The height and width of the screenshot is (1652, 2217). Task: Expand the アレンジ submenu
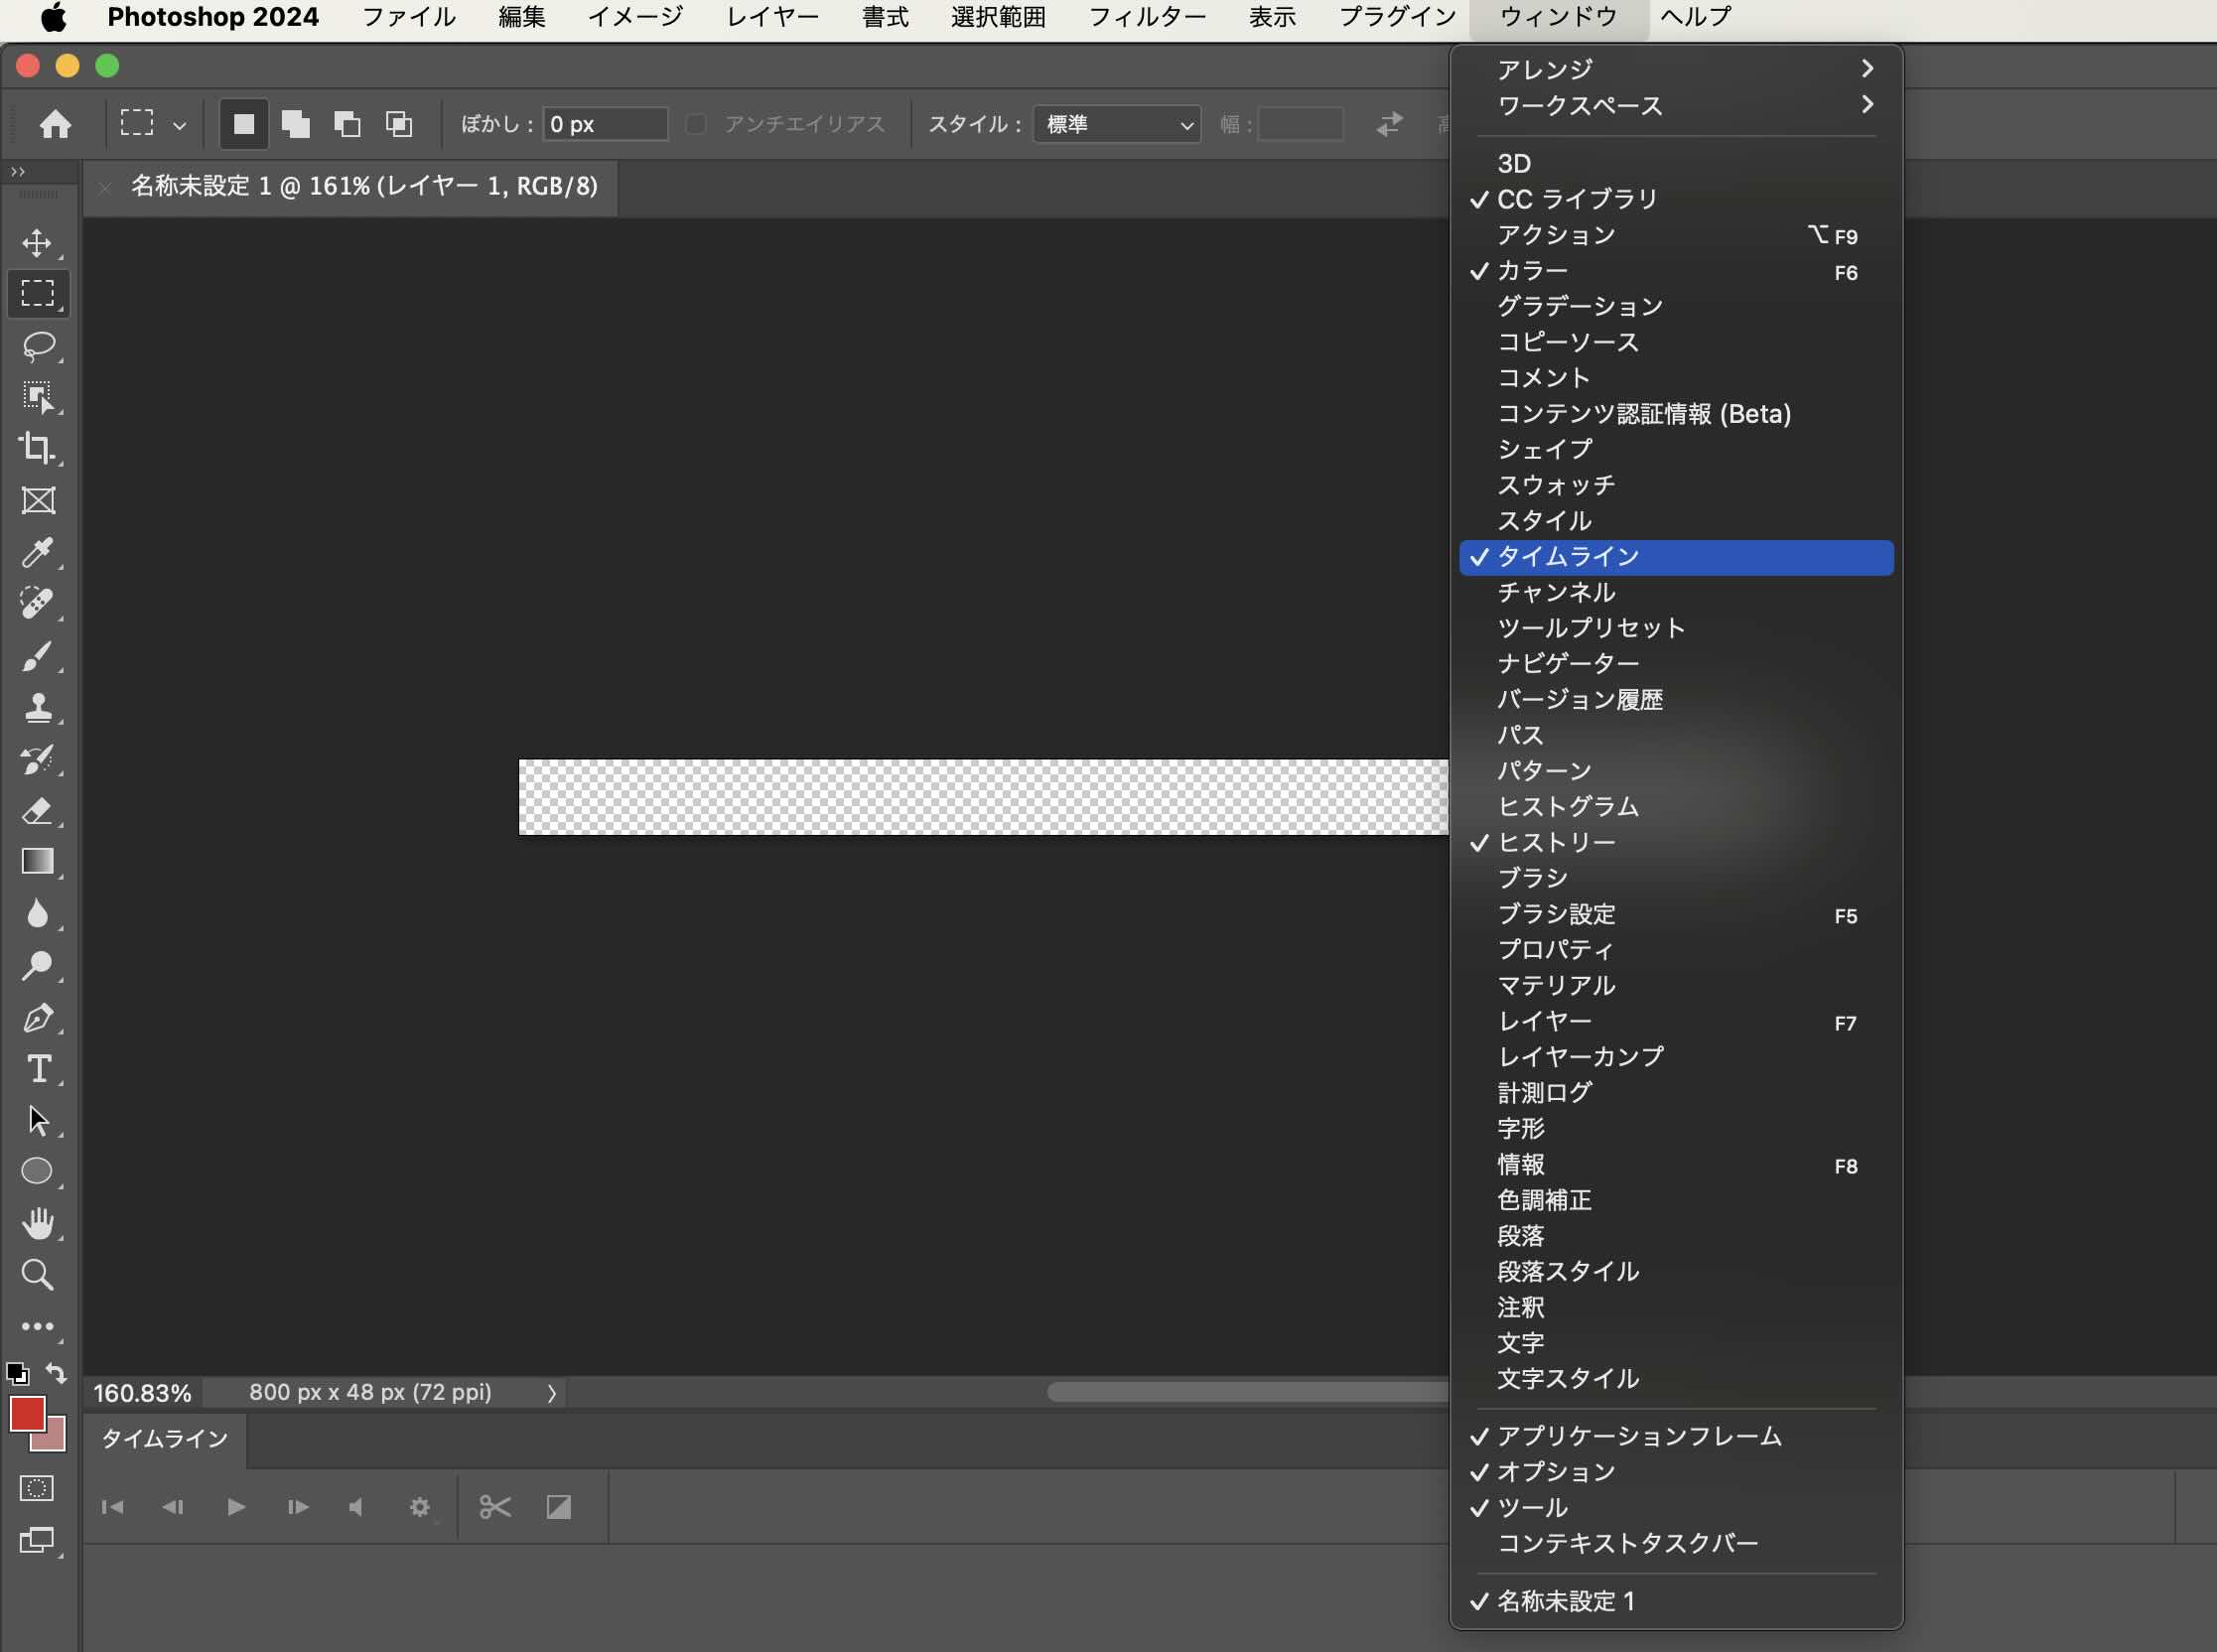(1676, 69)
